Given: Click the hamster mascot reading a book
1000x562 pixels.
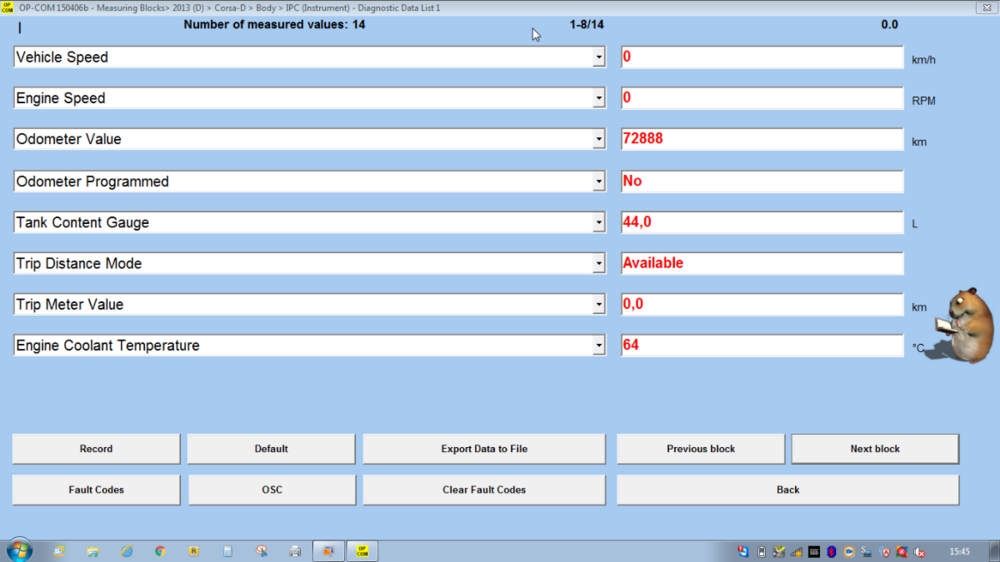Looking at the screenshot, I should point(964,325).
